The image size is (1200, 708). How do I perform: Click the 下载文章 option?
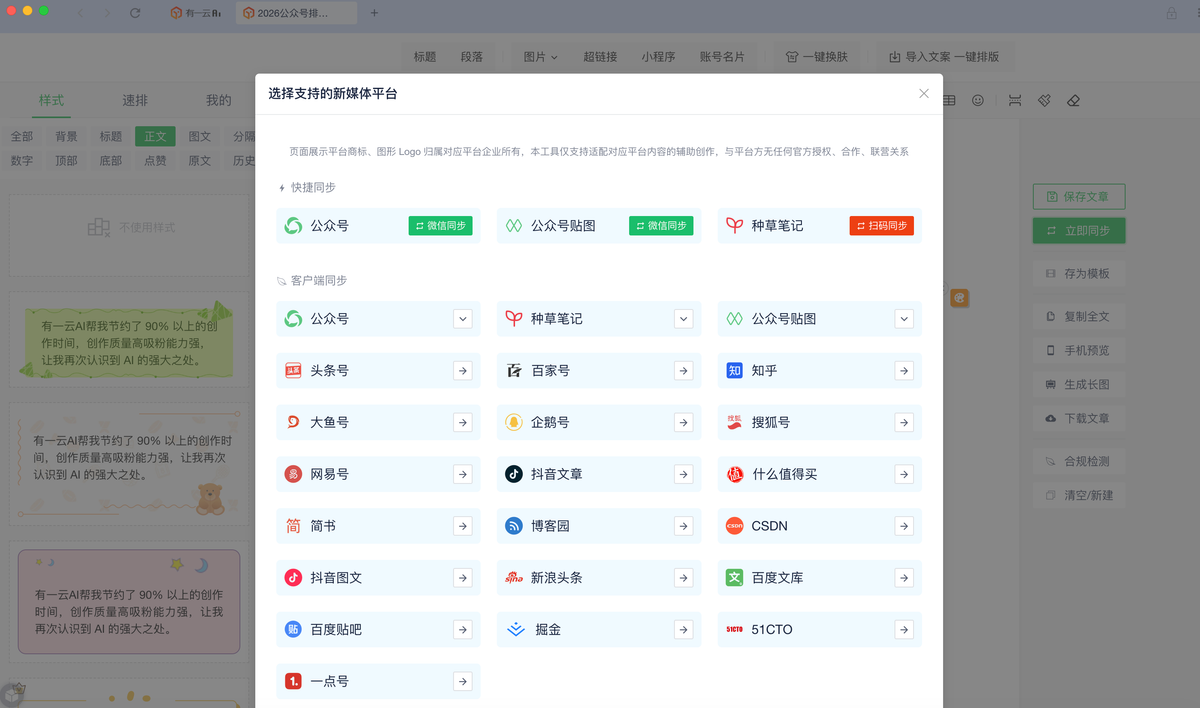pyautogui.click(x=1078, y=418)
